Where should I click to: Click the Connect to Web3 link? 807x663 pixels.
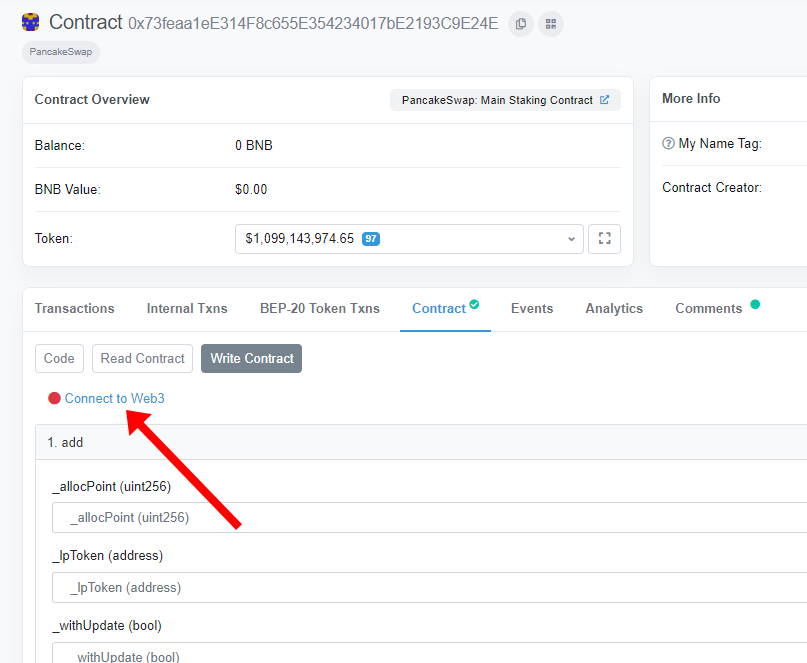[x=115, y=398]
